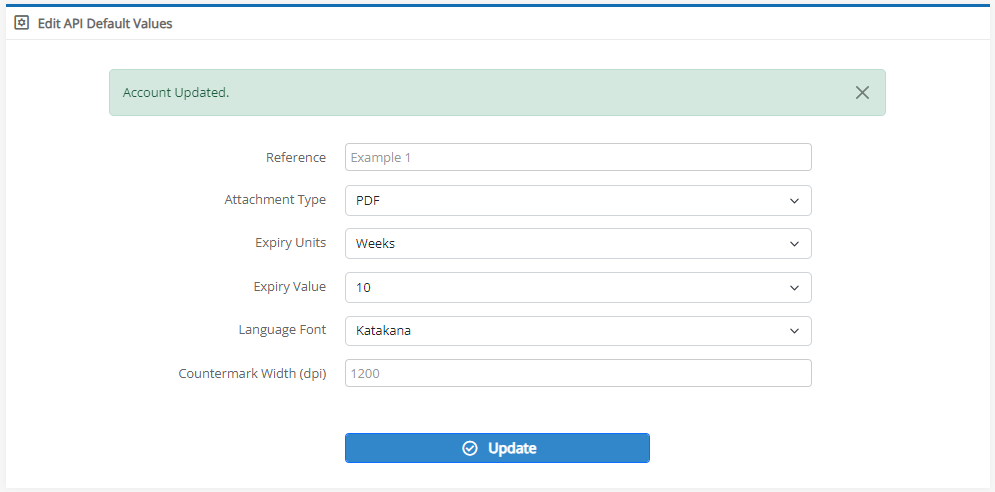Click the Language Font label
995x492 pixels.
pyautogui.click(x=282, y=330)
